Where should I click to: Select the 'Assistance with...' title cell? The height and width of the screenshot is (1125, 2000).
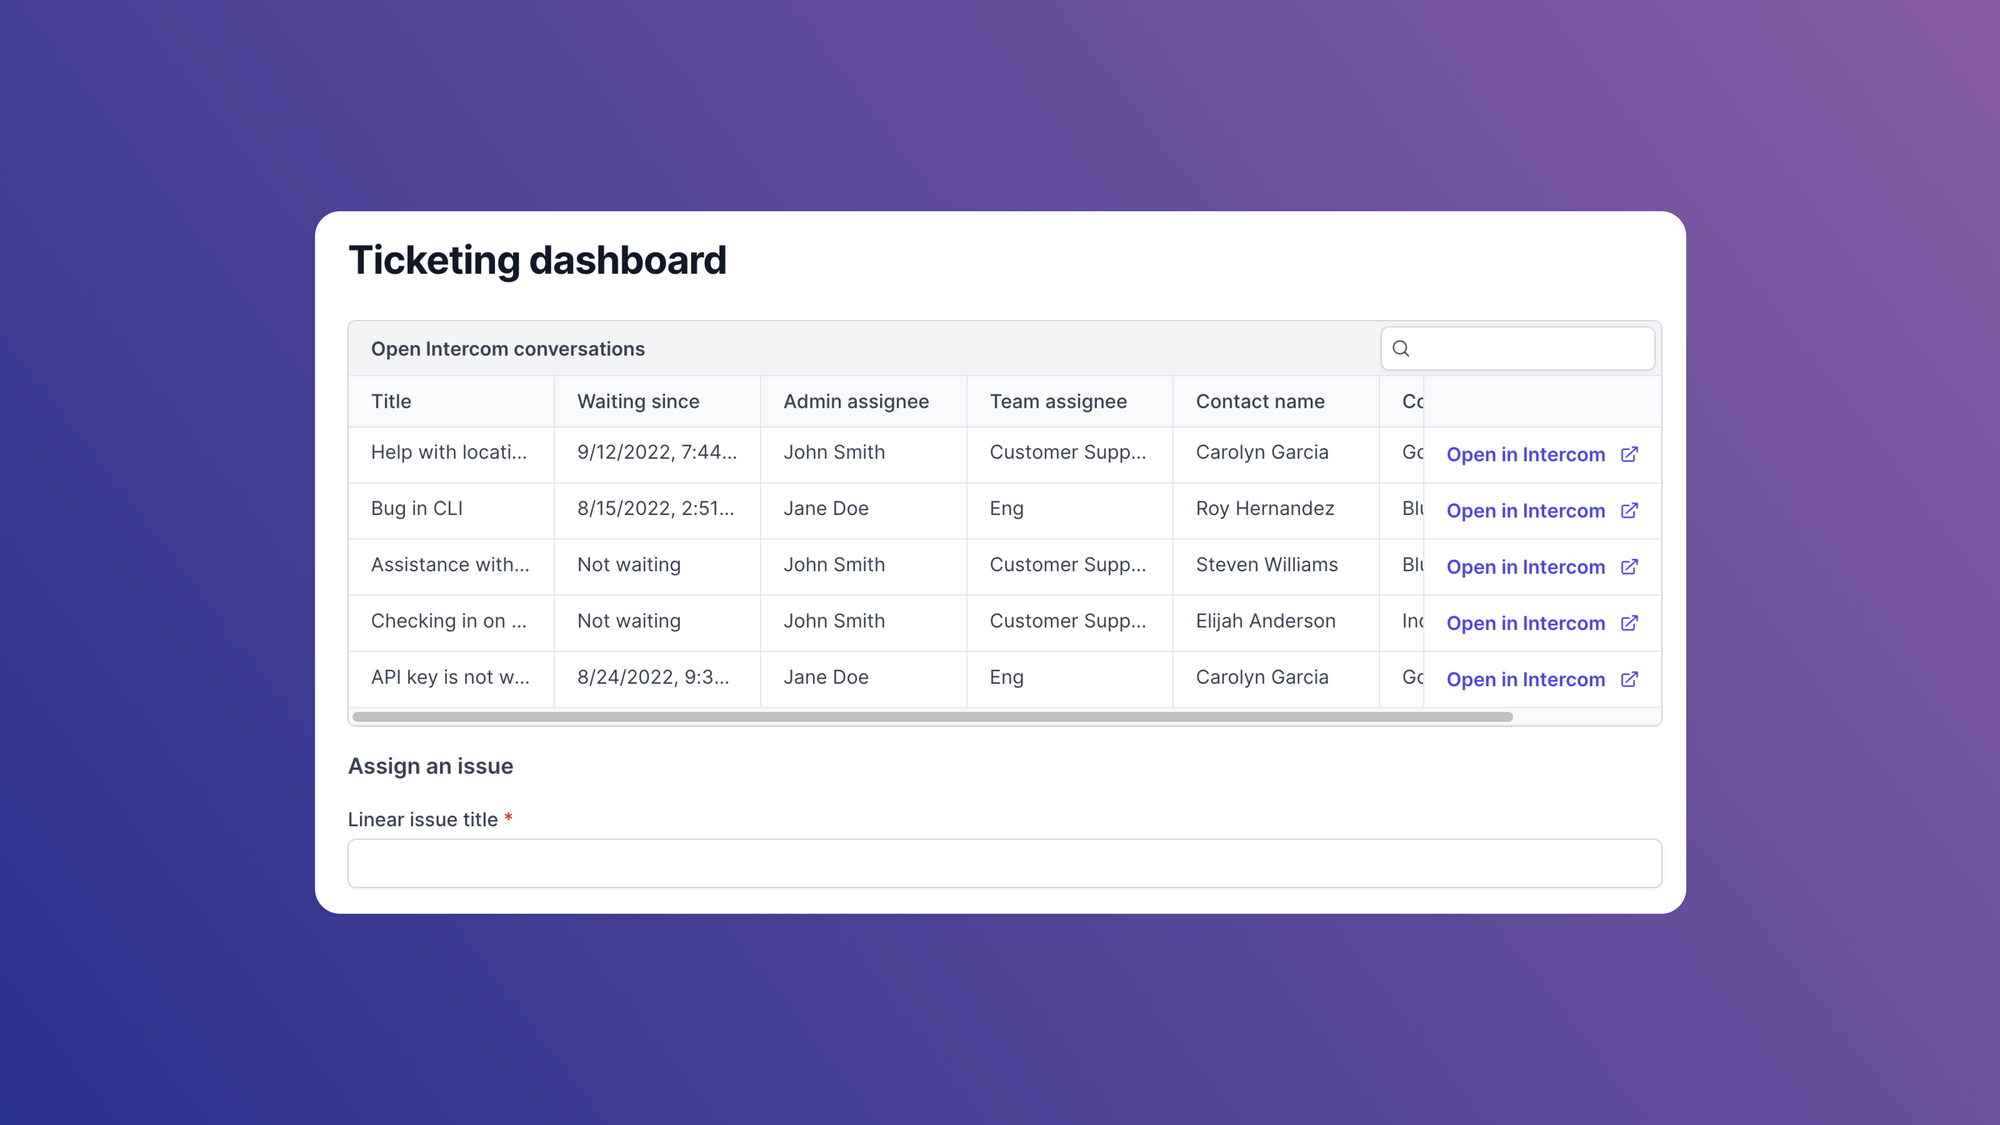451,566
